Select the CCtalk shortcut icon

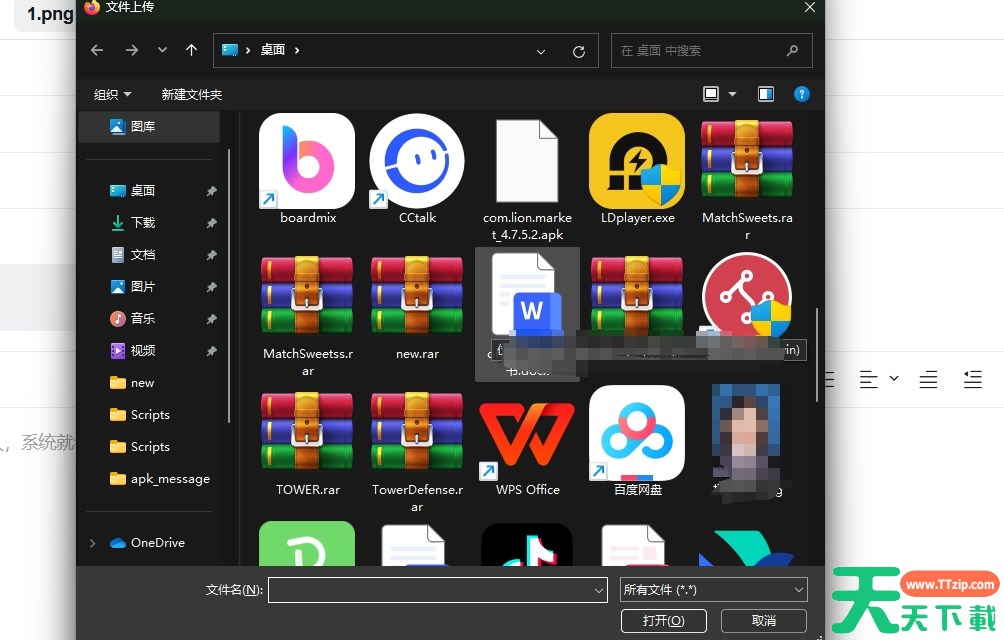416,161
